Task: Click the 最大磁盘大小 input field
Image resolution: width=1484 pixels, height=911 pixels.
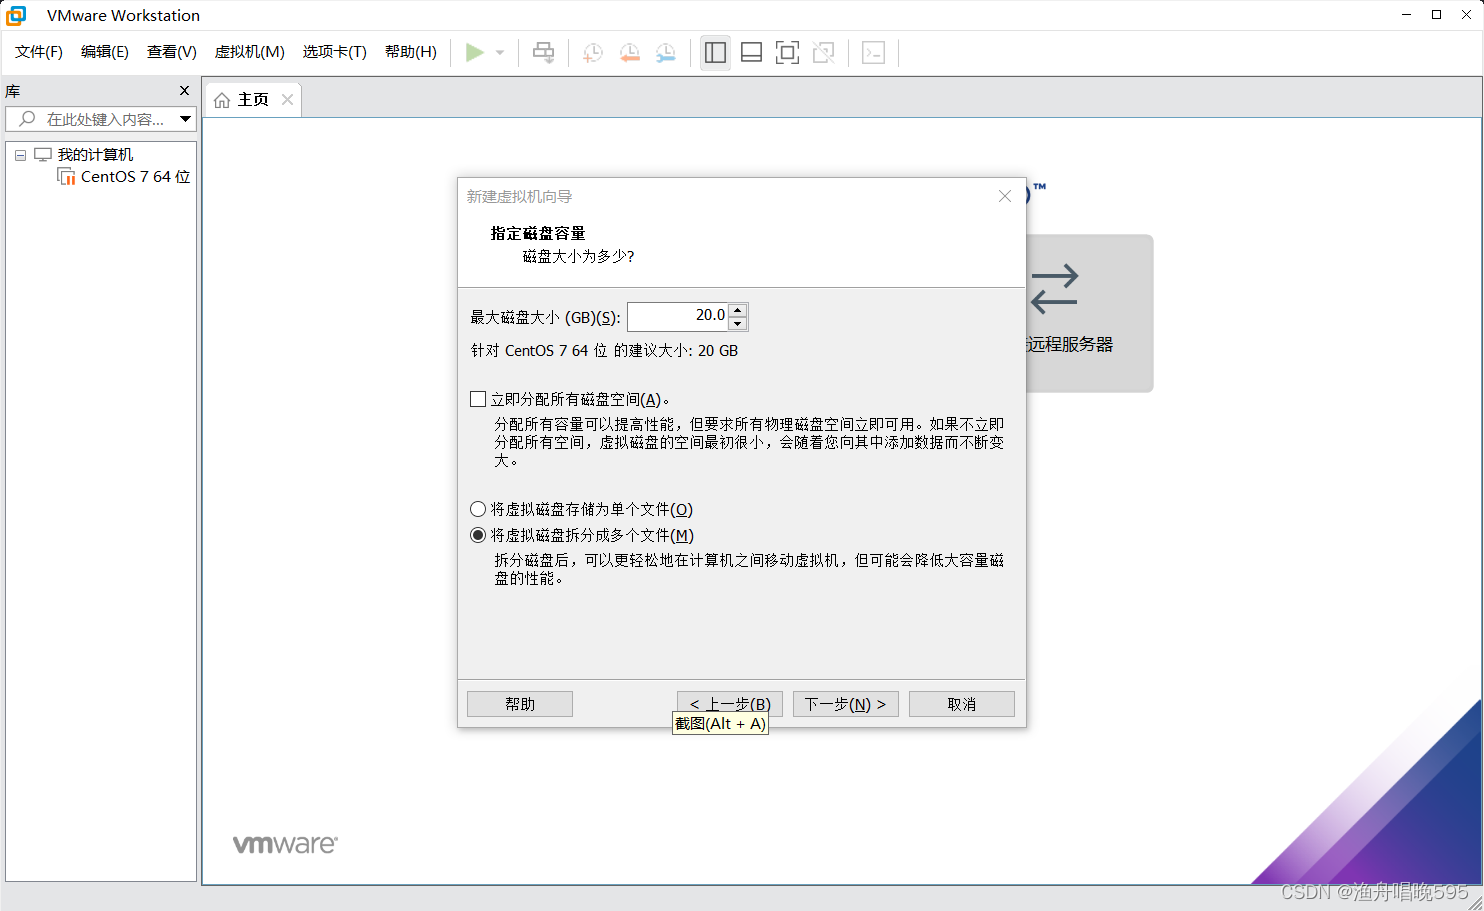Action: [x=678, y=316]
